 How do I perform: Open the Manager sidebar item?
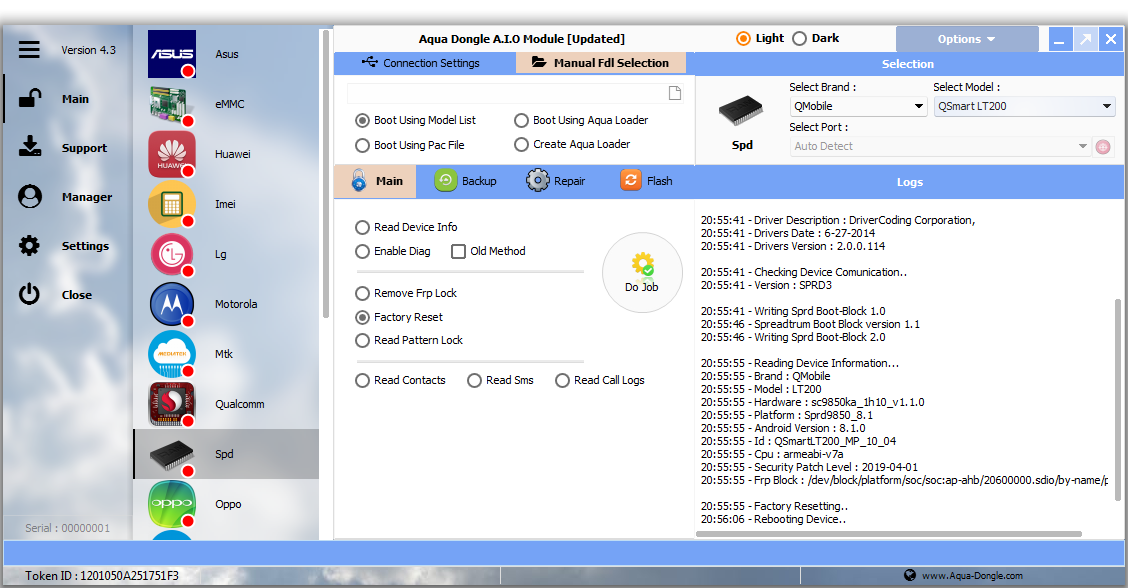(x=87, y=197)
